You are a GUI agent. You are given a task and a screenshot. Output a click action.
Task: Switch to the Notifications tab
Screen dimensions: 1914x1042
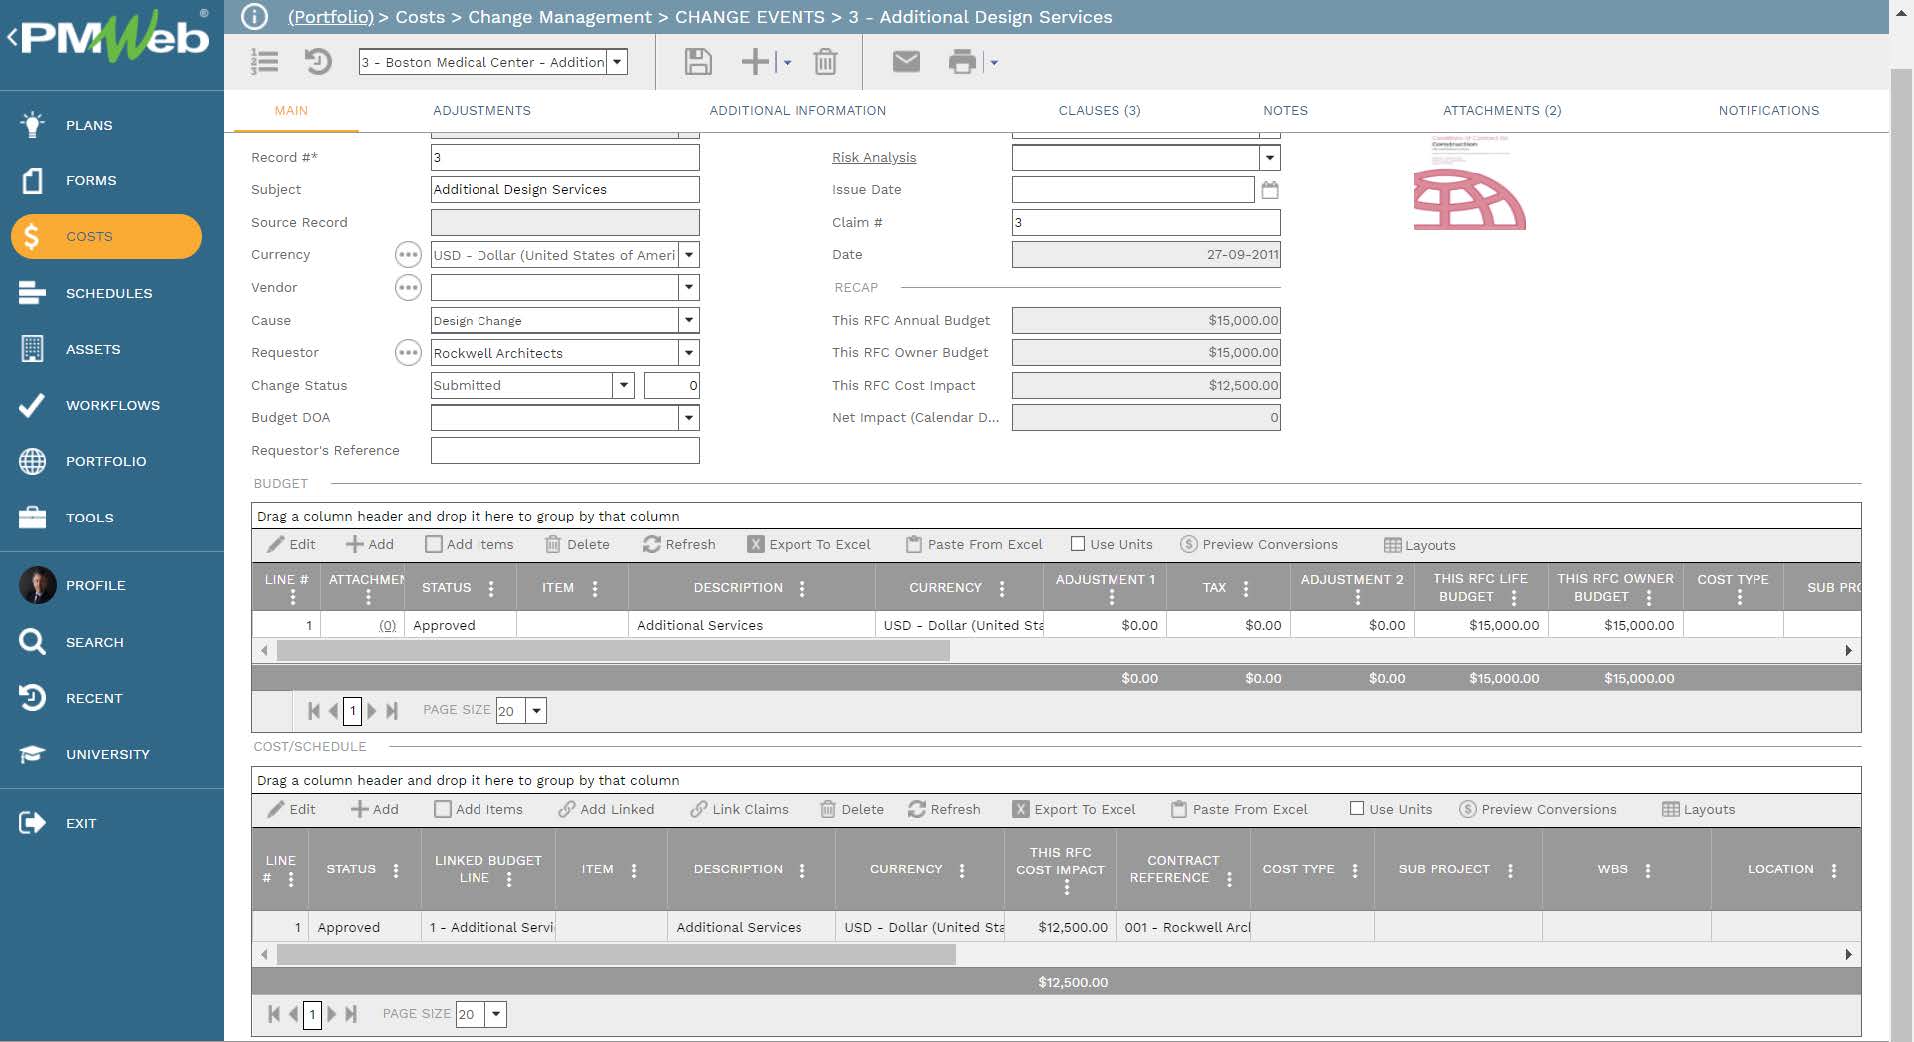pos(1768,110)
